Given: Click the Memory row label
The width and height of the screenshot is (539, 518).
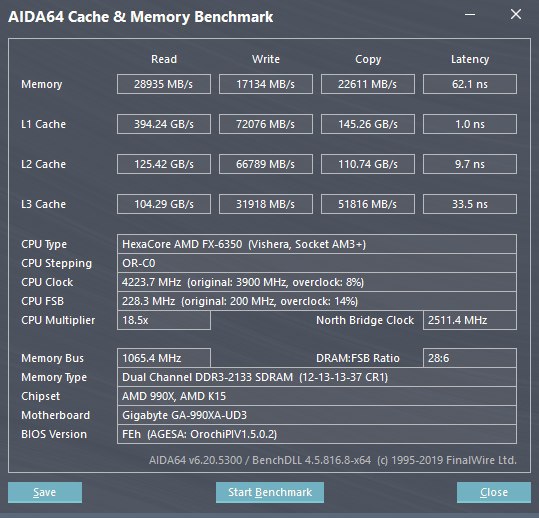Looking at the screenshot, I should [x=42, y=84].
